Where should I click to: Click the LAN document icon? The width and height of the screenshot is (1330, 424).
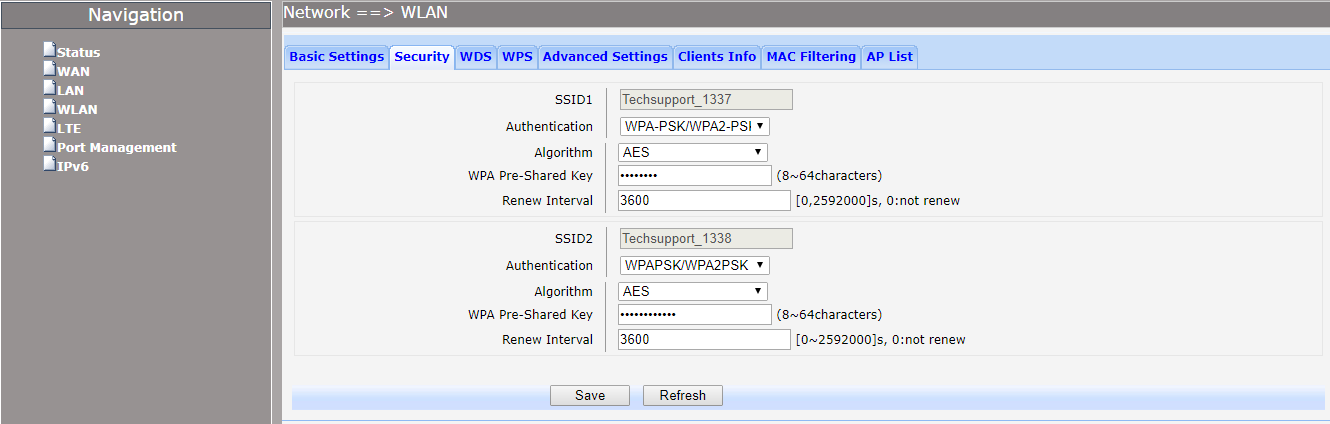pos(49,88)
